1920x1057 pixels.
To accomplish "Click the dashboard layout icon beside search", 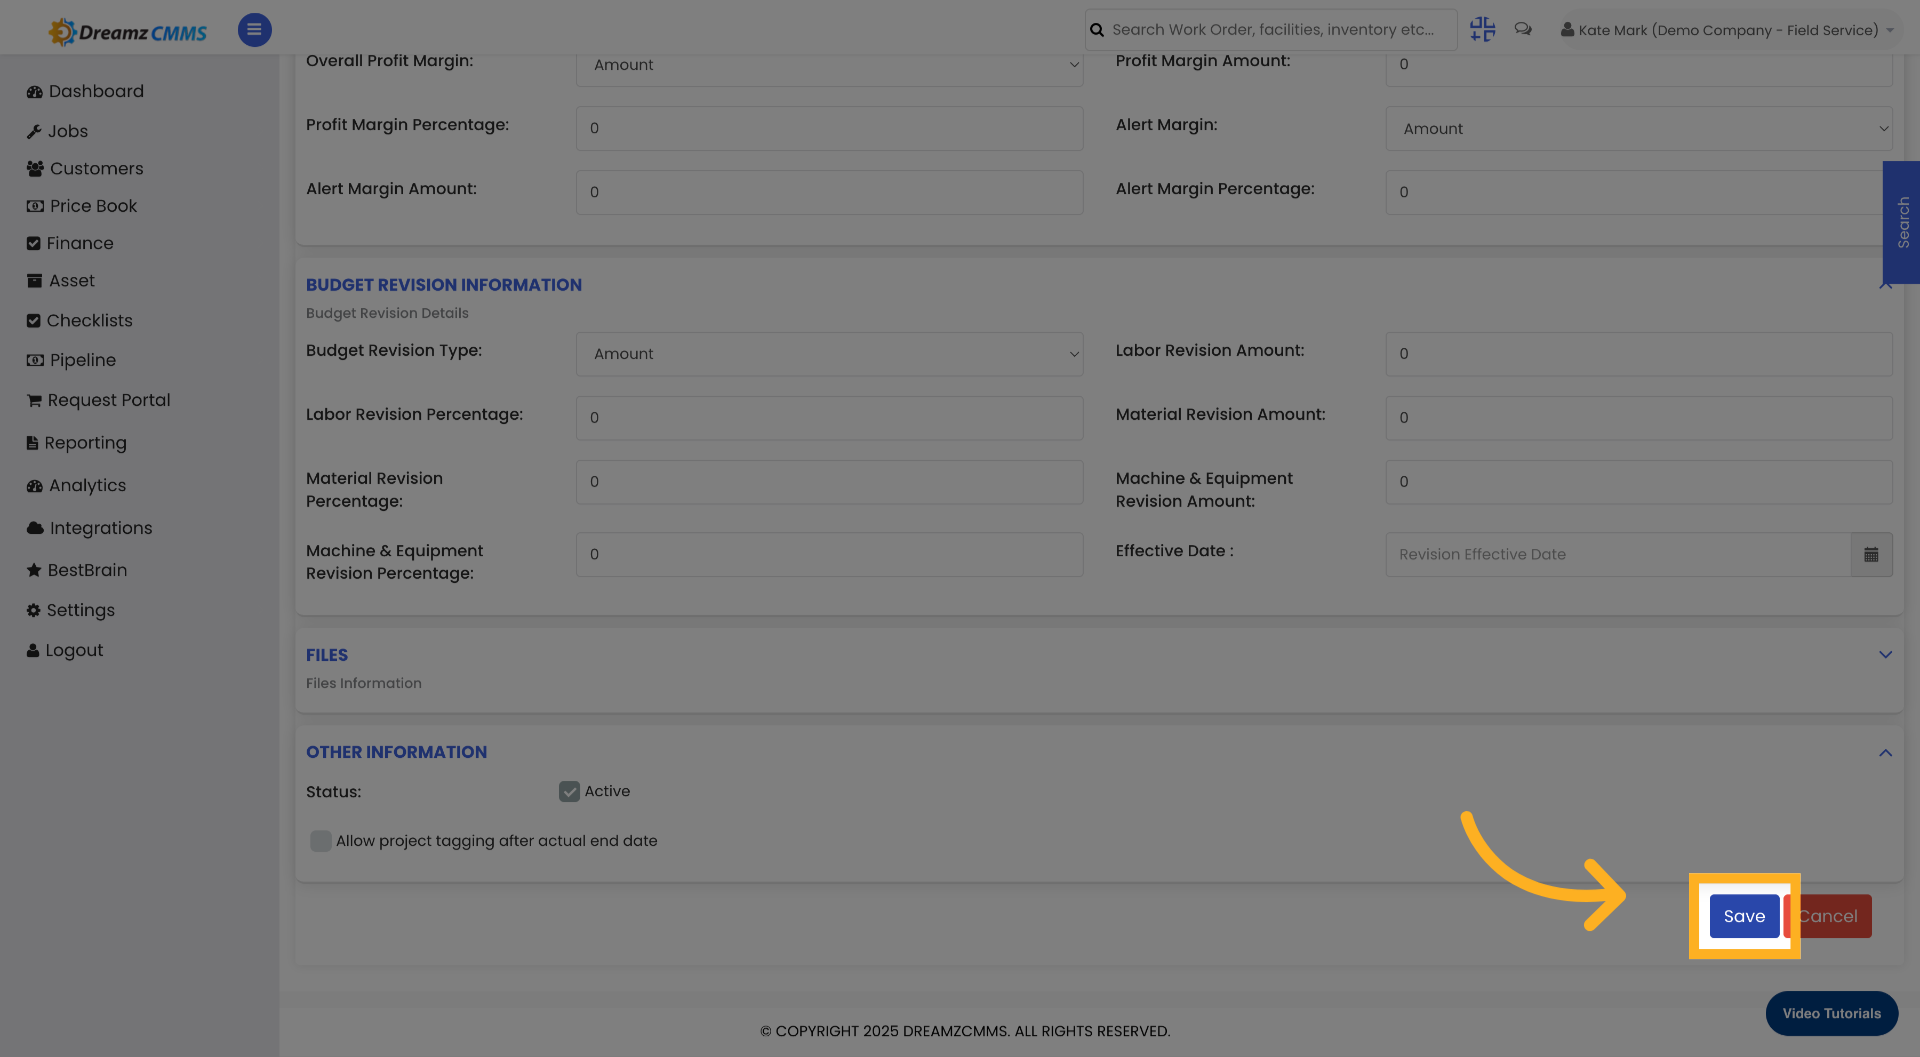I will point(1482,29).
